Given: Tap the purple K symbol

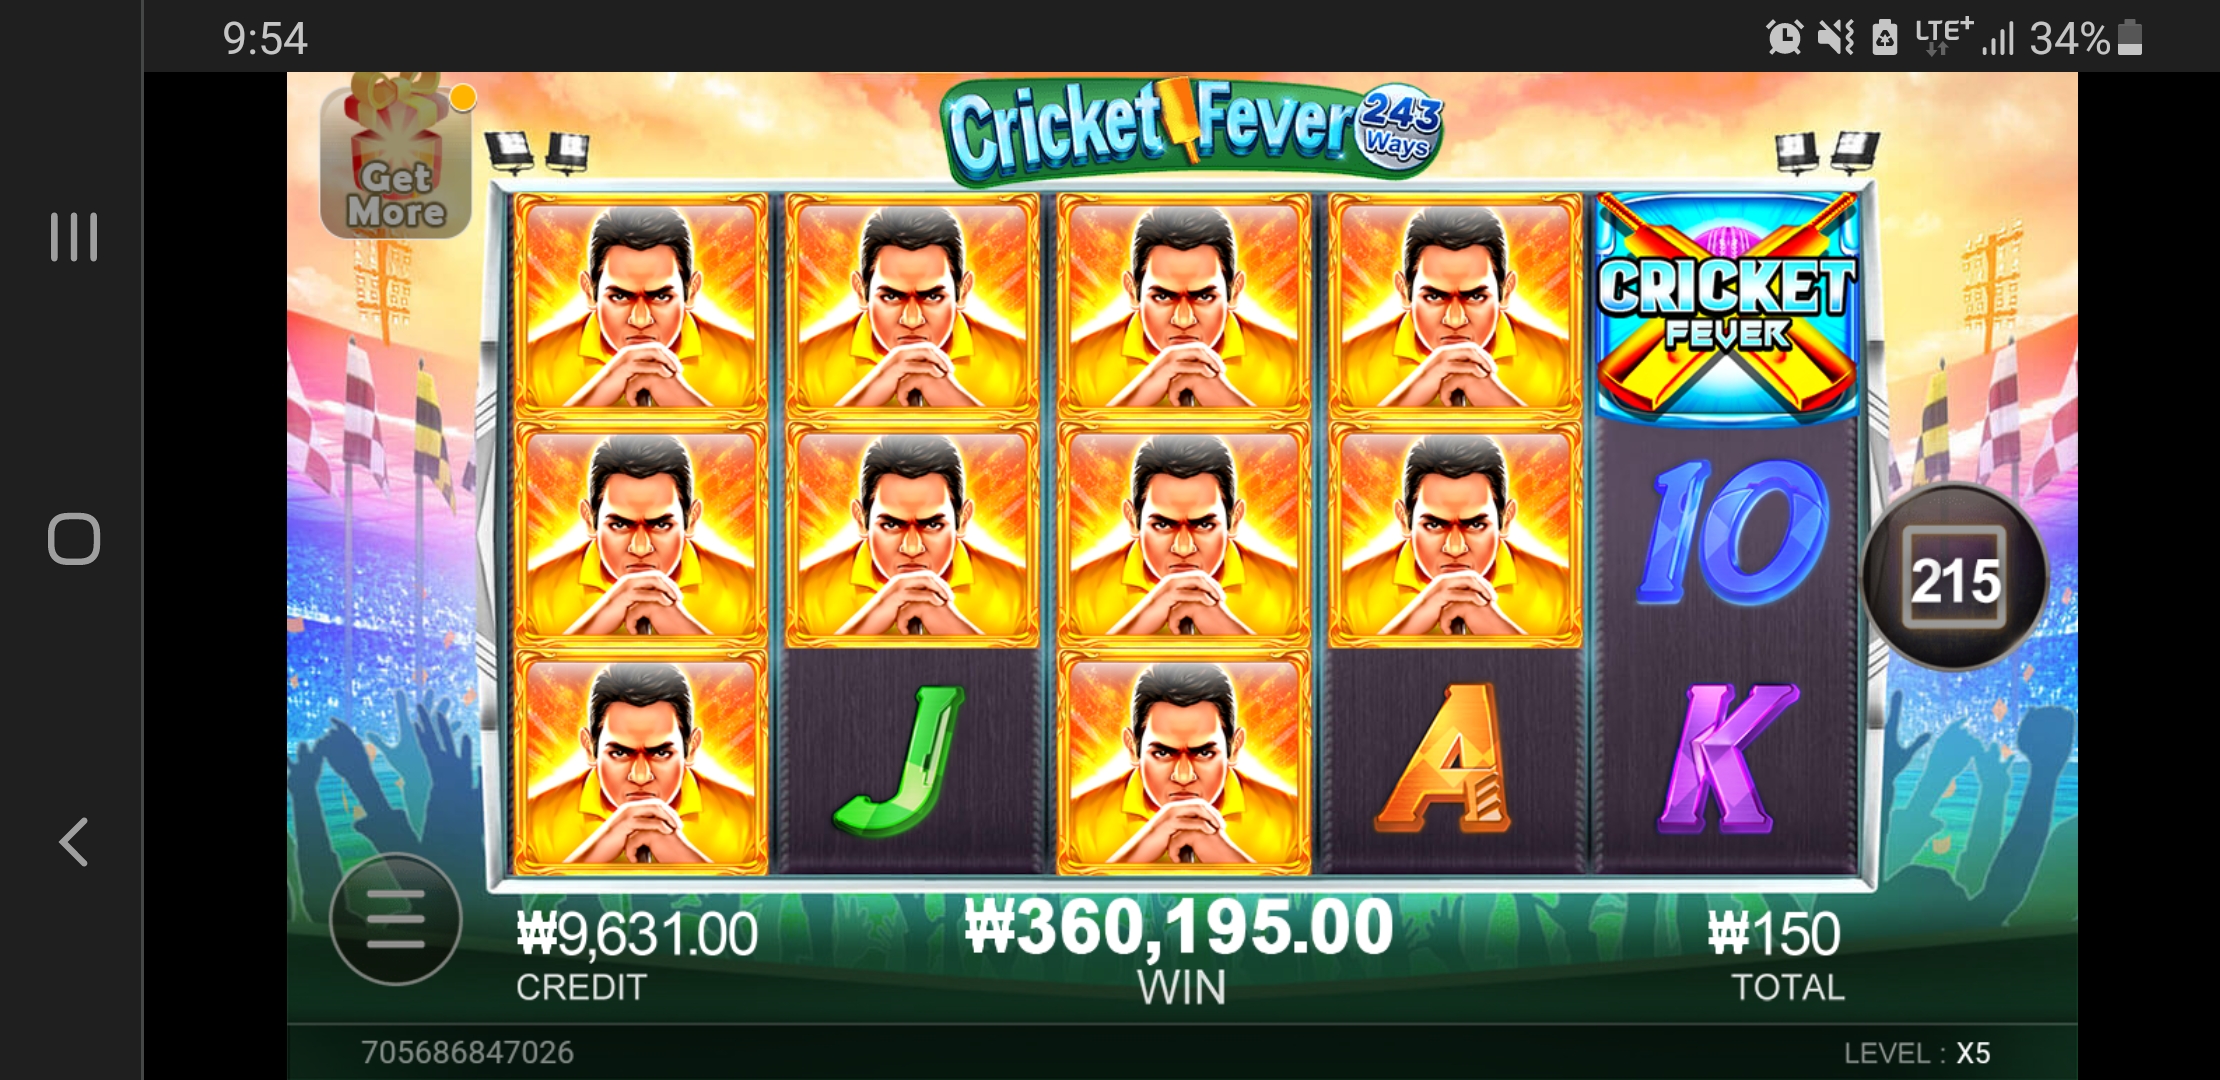Looking at the screenshot, I should pyautogui.click(x=1727, y=760).
